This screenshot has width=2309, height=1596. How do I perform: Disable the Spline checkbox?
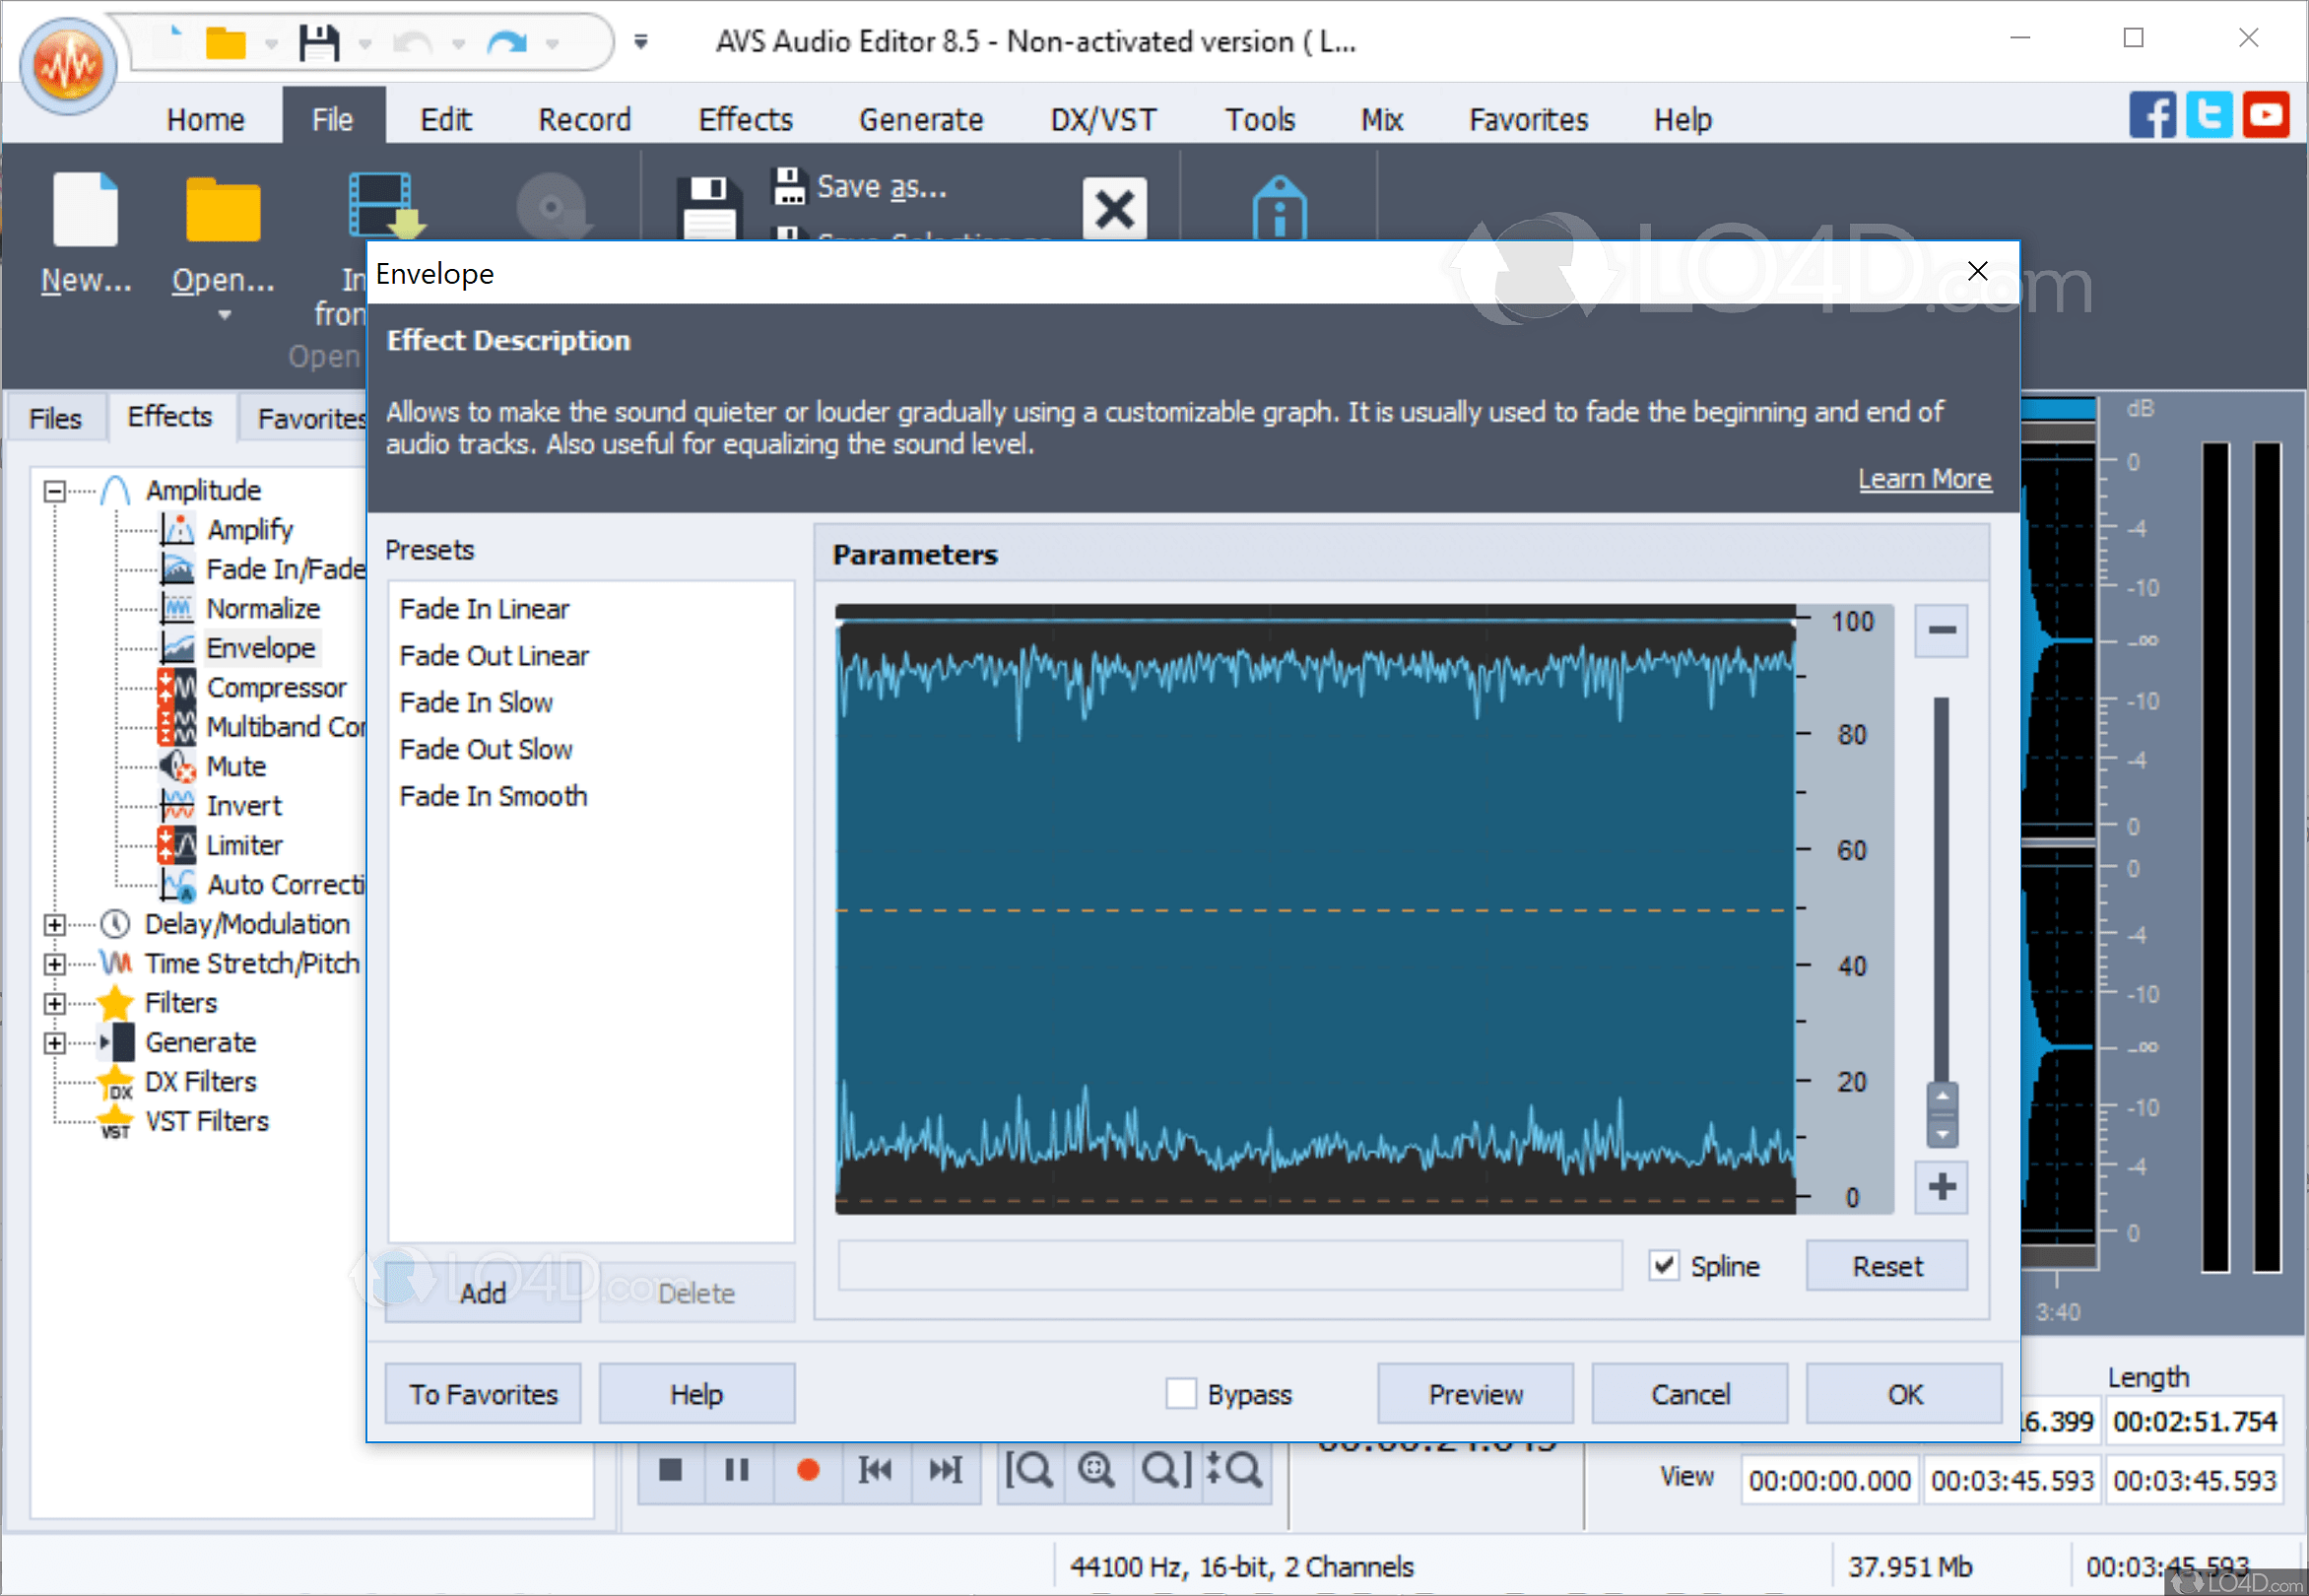[x=1663, y=1265]
